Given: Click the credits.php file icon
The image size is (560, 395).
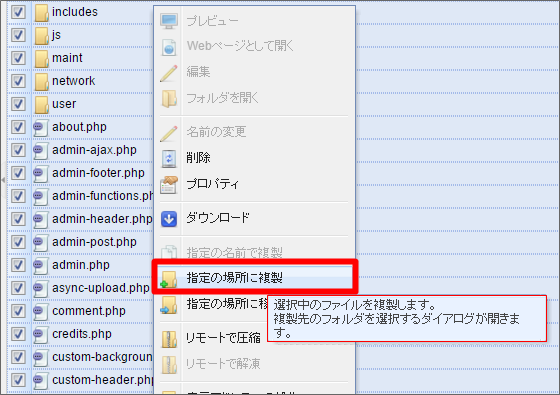Looking at the screenshot, I should [40, 334].
